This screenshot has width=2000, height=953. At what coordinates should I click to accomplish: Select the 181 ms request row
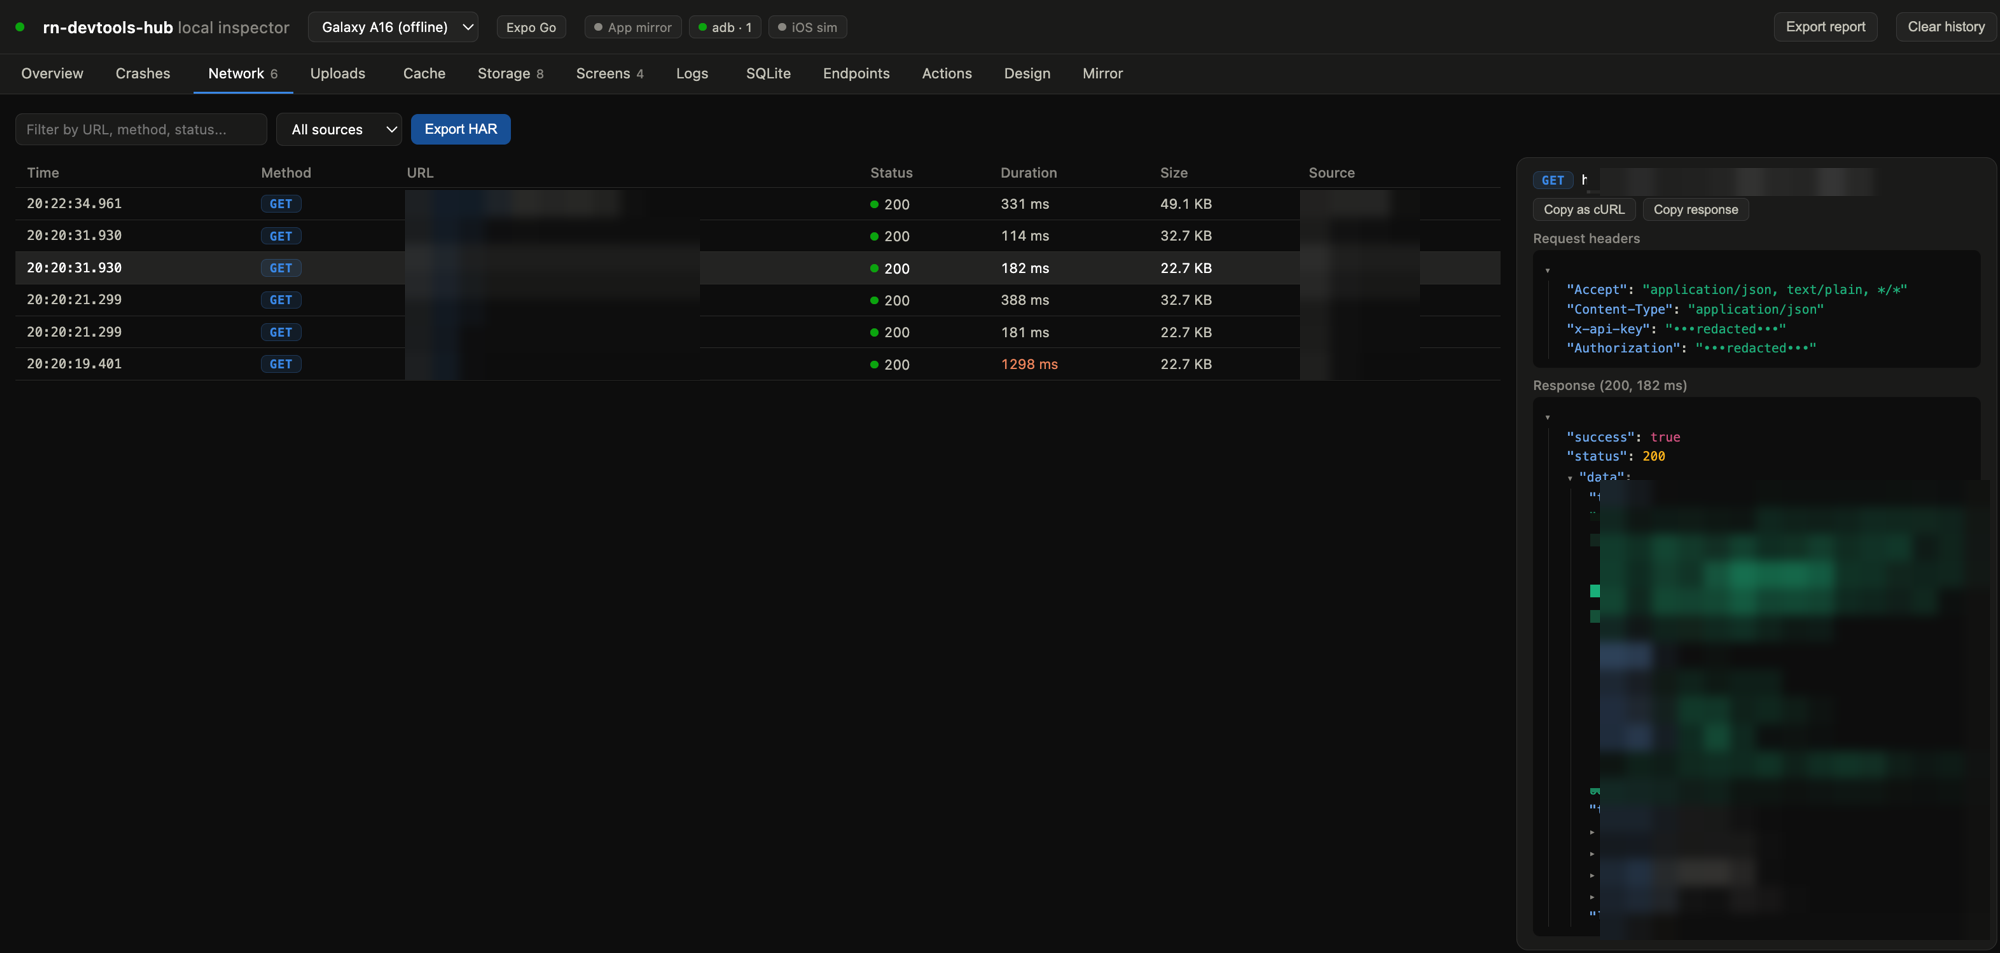point(757,332)
